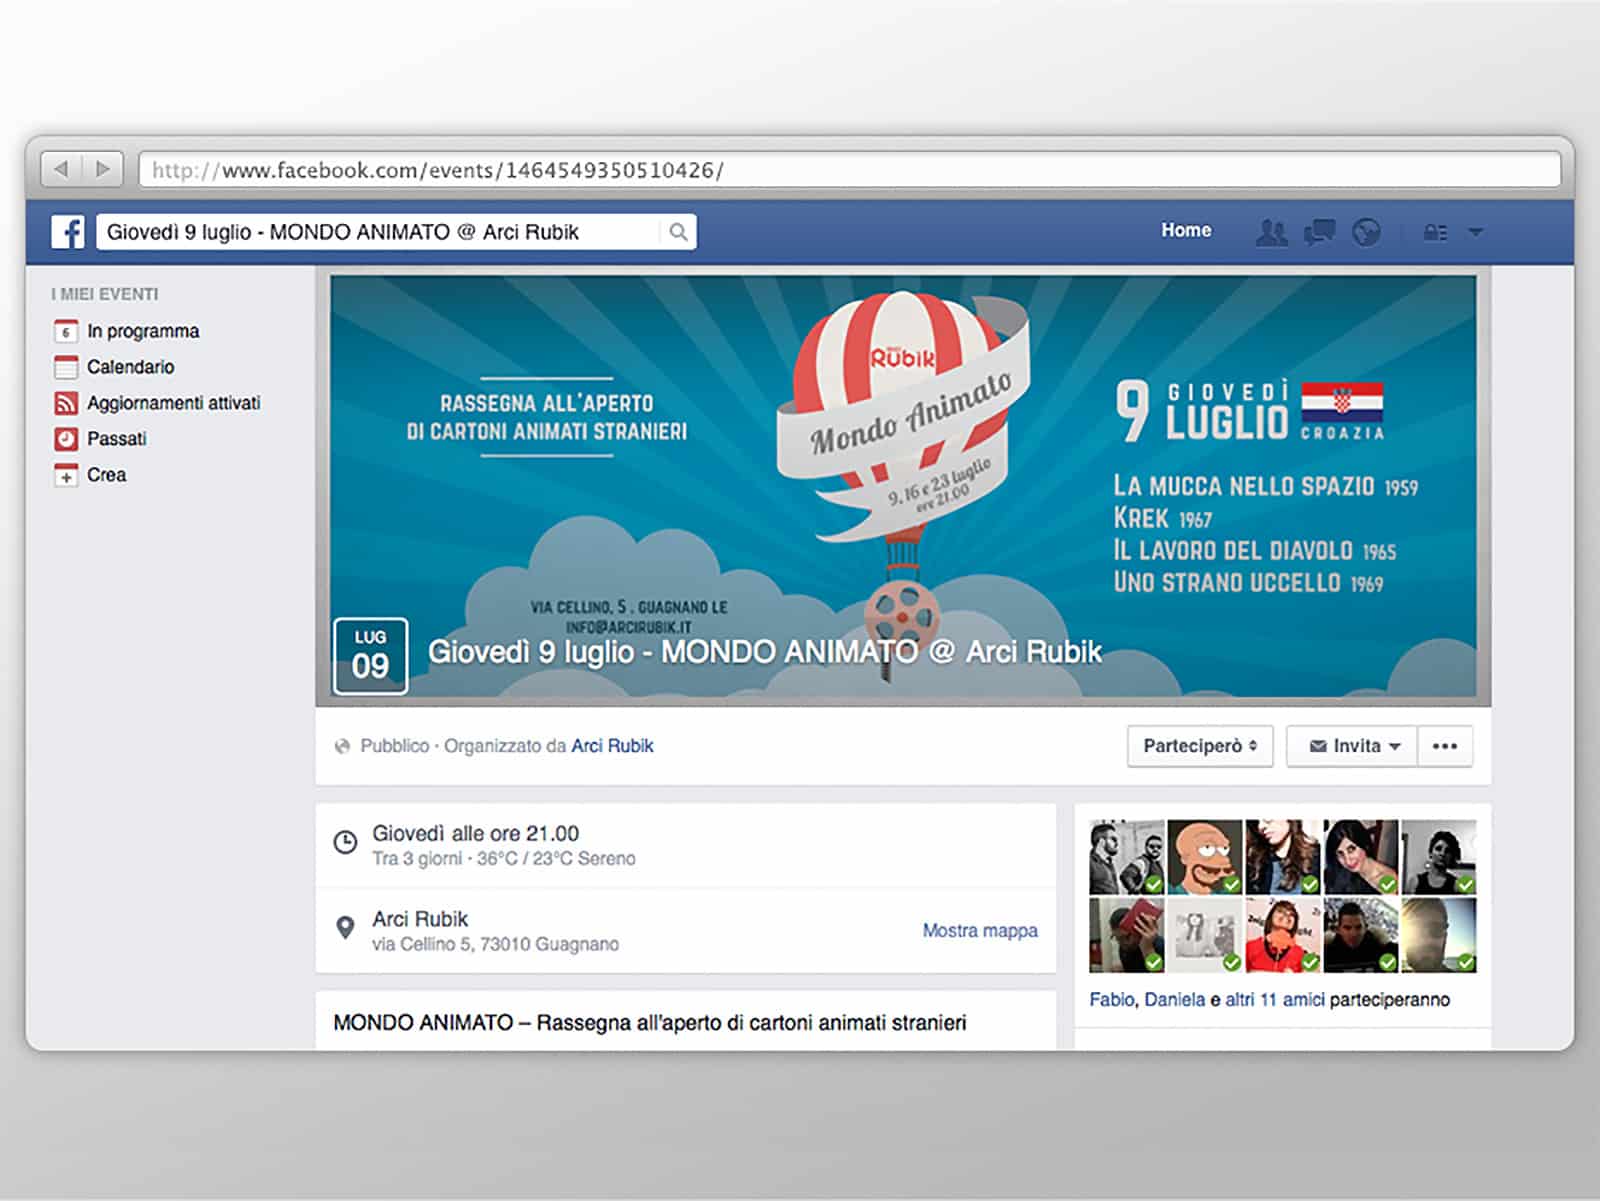Open Daniela's profile link
The image size is (1600, 1201).
[x=1174, y=1000]
